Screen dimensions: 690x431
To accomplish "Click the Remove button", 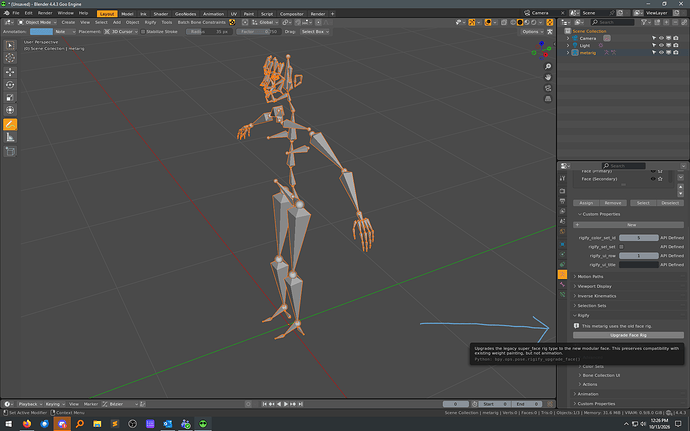I will [613, 203].
